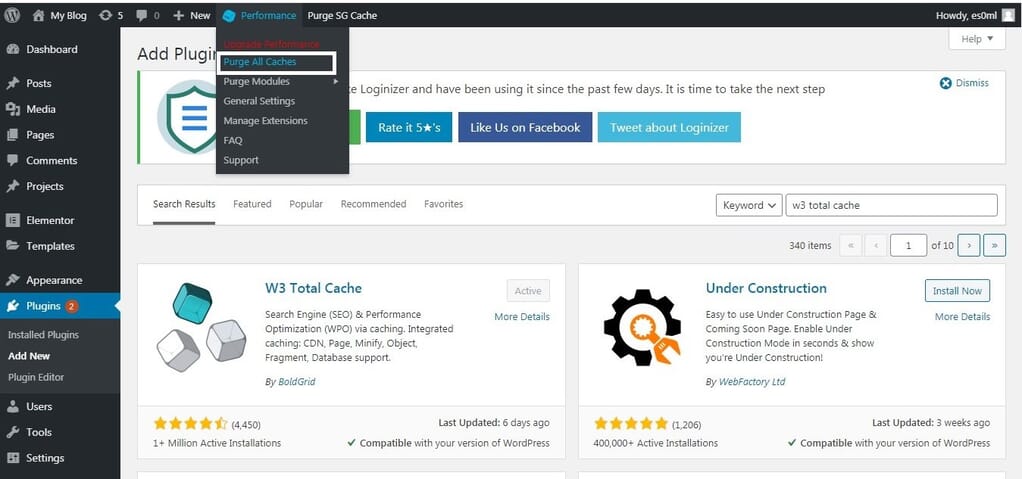Click the plugin search input field
This screenshot has width=1022, height=479.
(892, 205)
